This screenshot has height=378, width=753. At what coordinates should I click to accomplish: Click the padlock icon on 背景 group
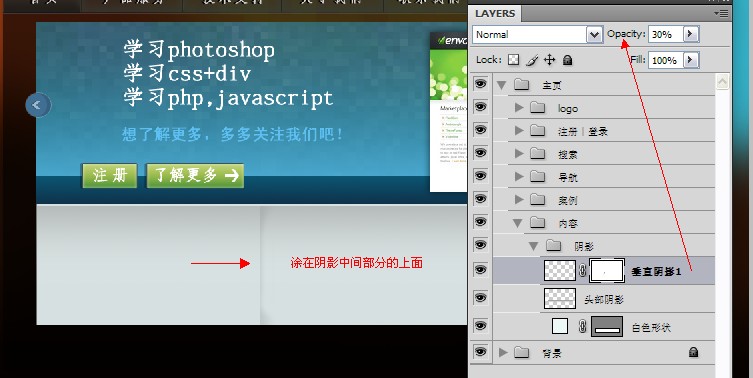click(693, 352)
